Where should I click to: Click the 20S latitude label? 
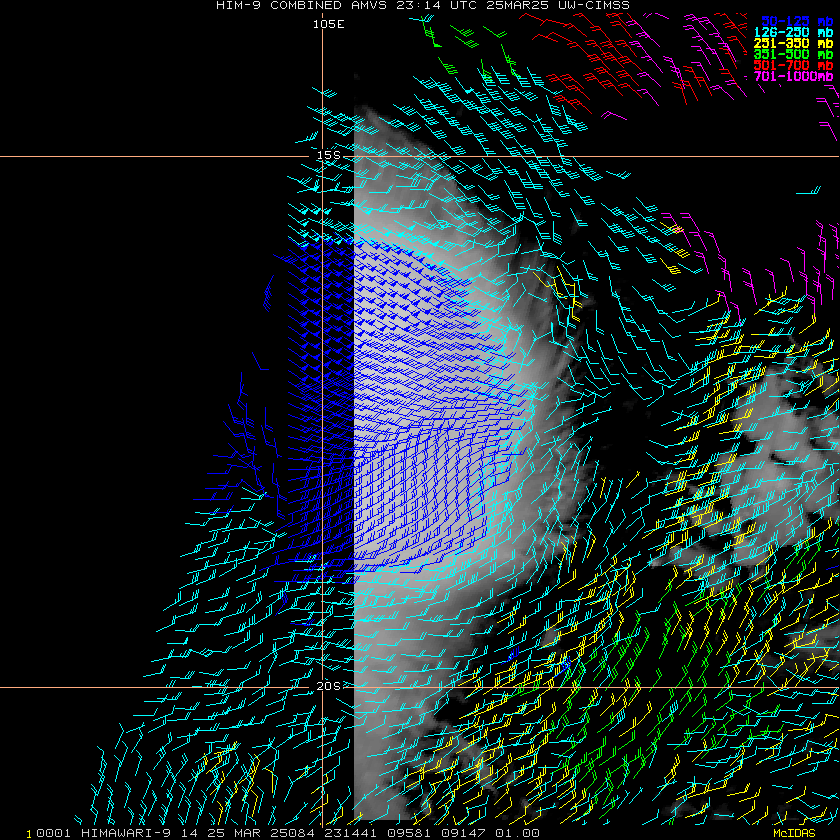click(x=329, y=686)
